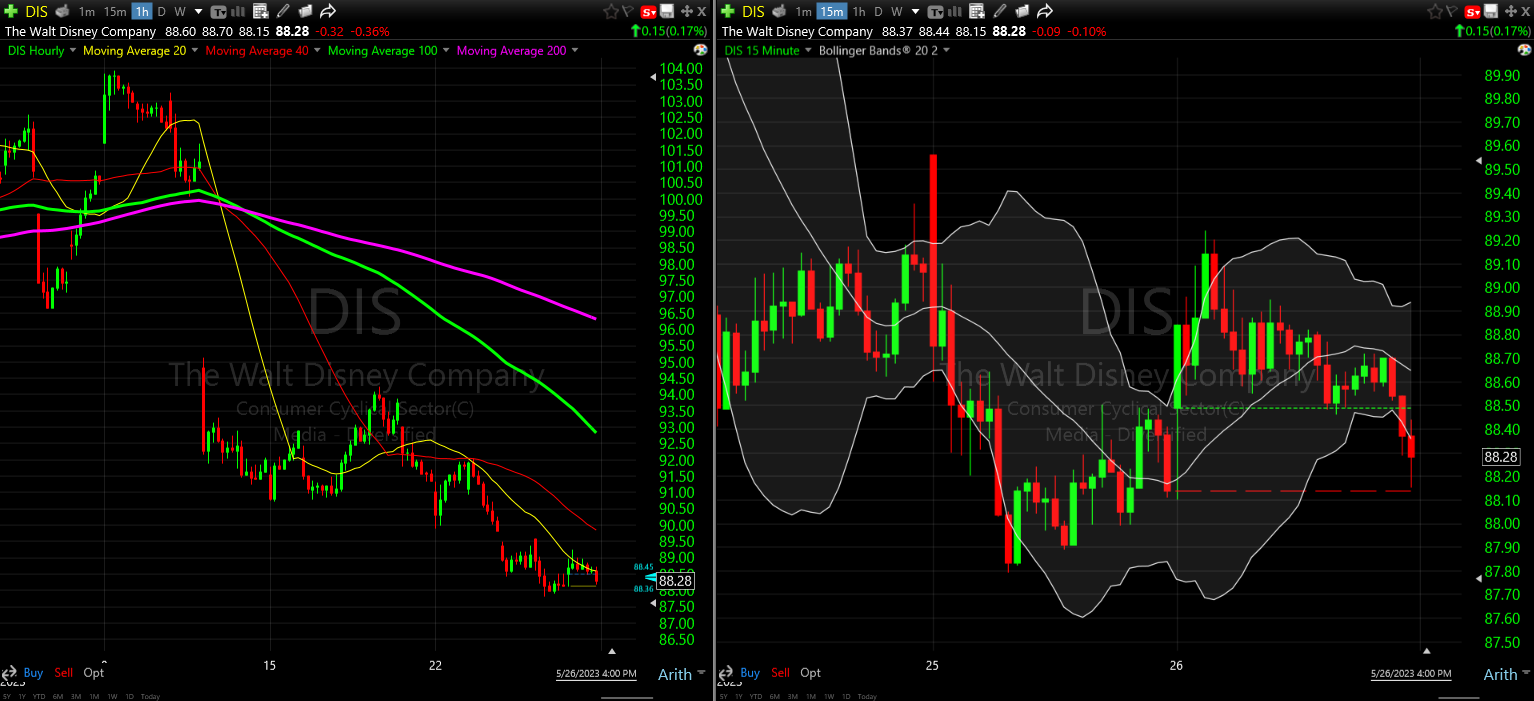Image resolution: width=1534 pixels, height=701 pixels.
Task: Click the Opt button in the right chart
Action: (811, 673)
